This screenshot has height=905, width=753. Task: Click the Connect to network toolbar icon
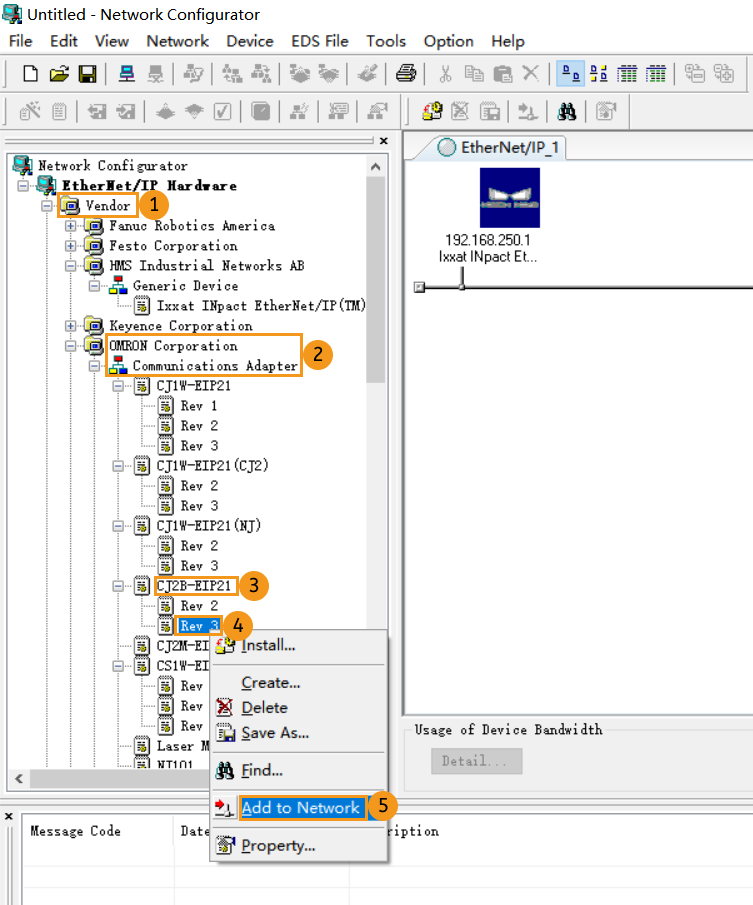[126, 74]
